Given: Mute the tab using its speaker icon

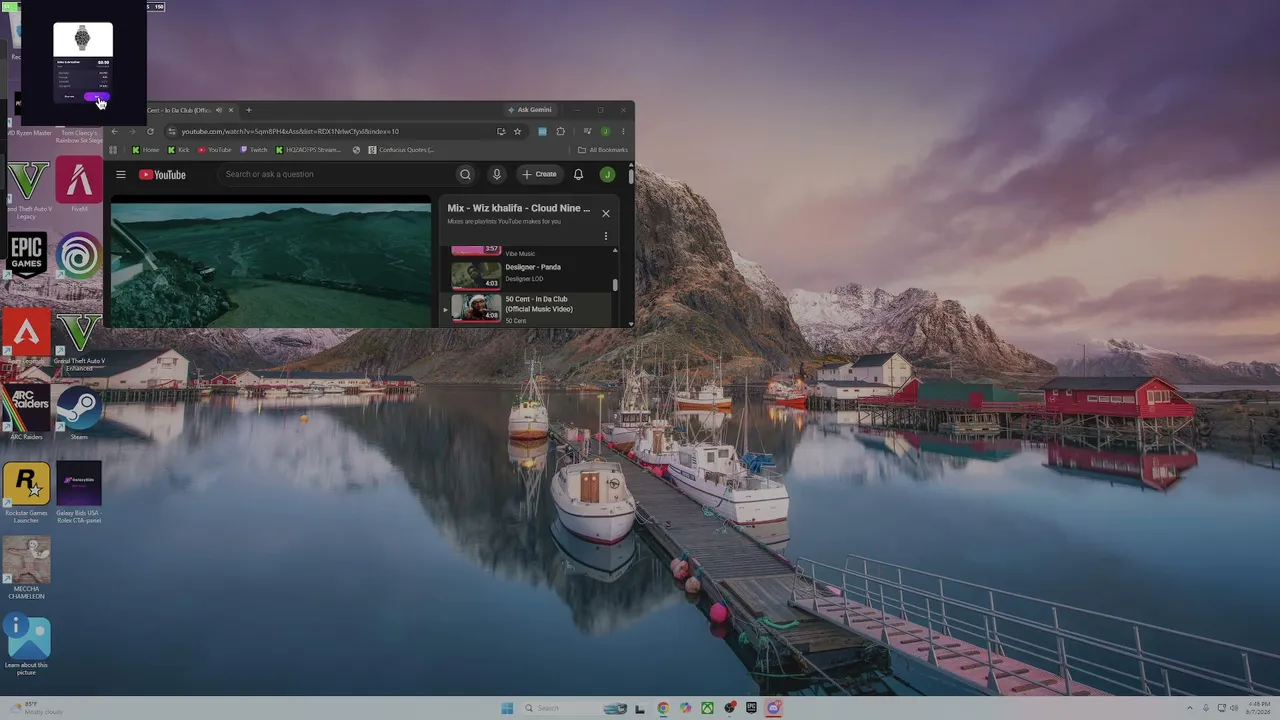Looking at the screenshot, I should 218,110.
